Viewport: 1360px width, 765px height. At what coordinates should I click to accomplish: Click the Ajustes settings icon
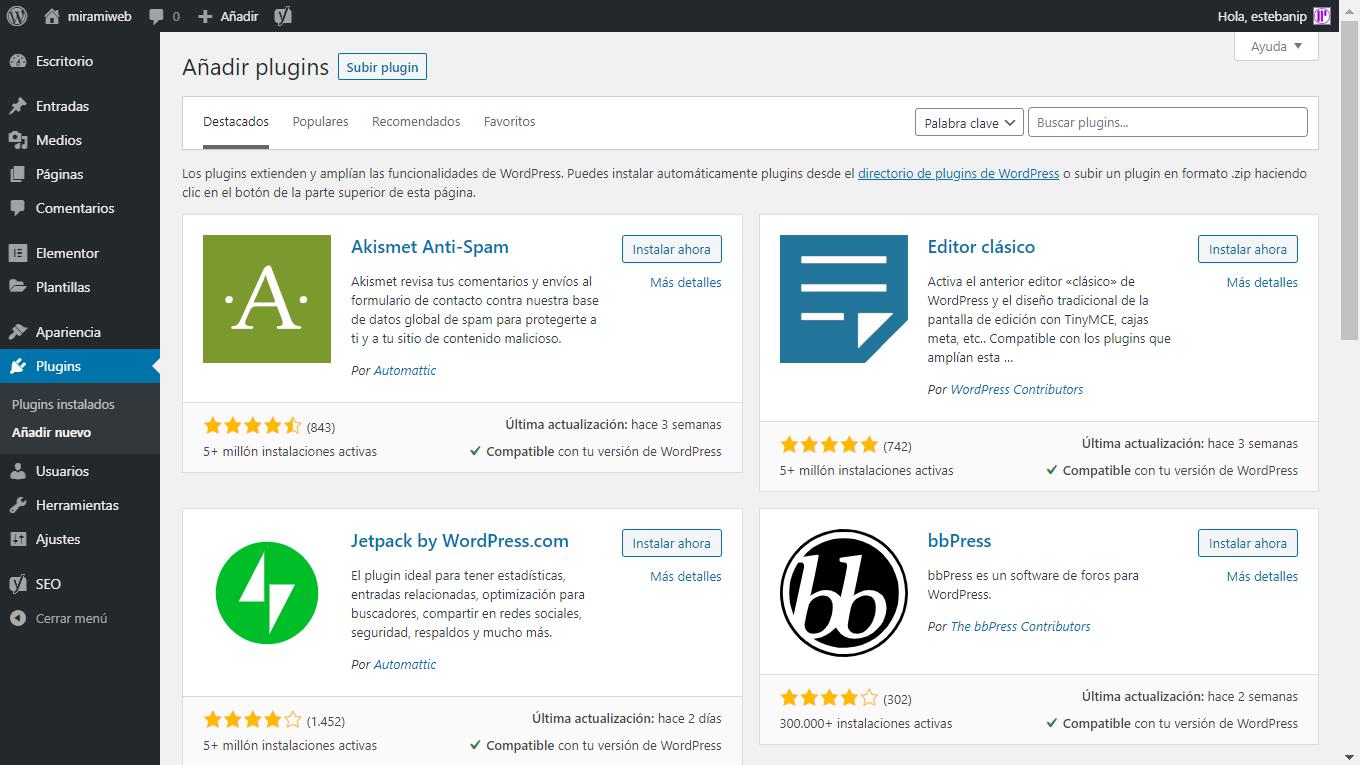(x=17, y=539)
